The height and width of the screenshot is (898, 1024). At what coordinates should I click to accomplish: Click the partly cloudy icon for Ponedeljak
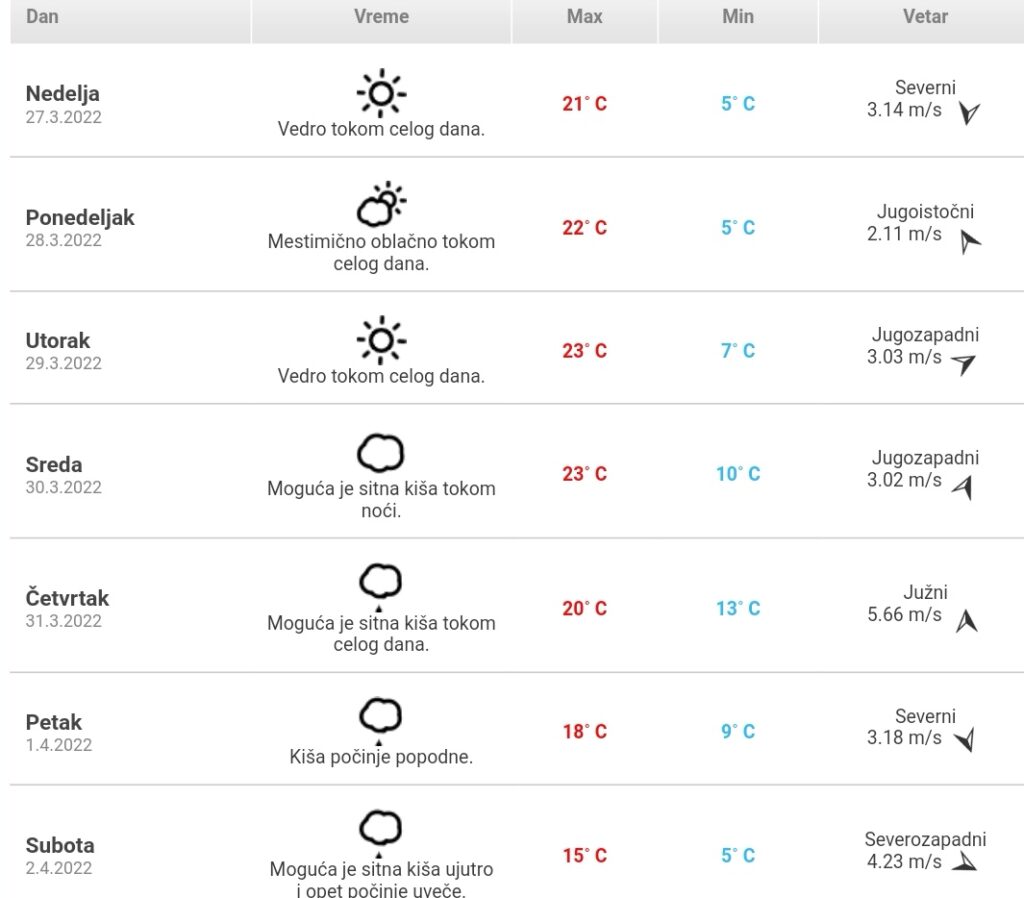point(381,204)
